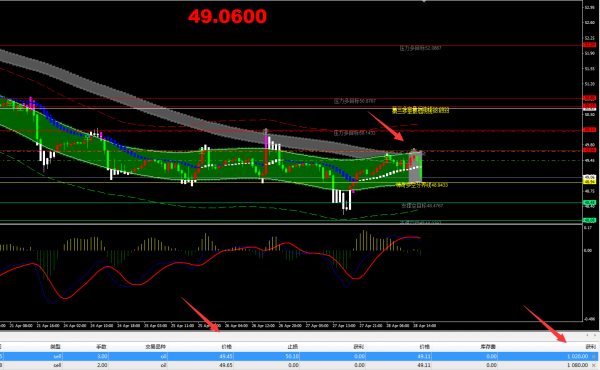Click the white current price tag on price axis
This screenshot has width=600, height=370.
pyautogui.click(x=589, y=178)
